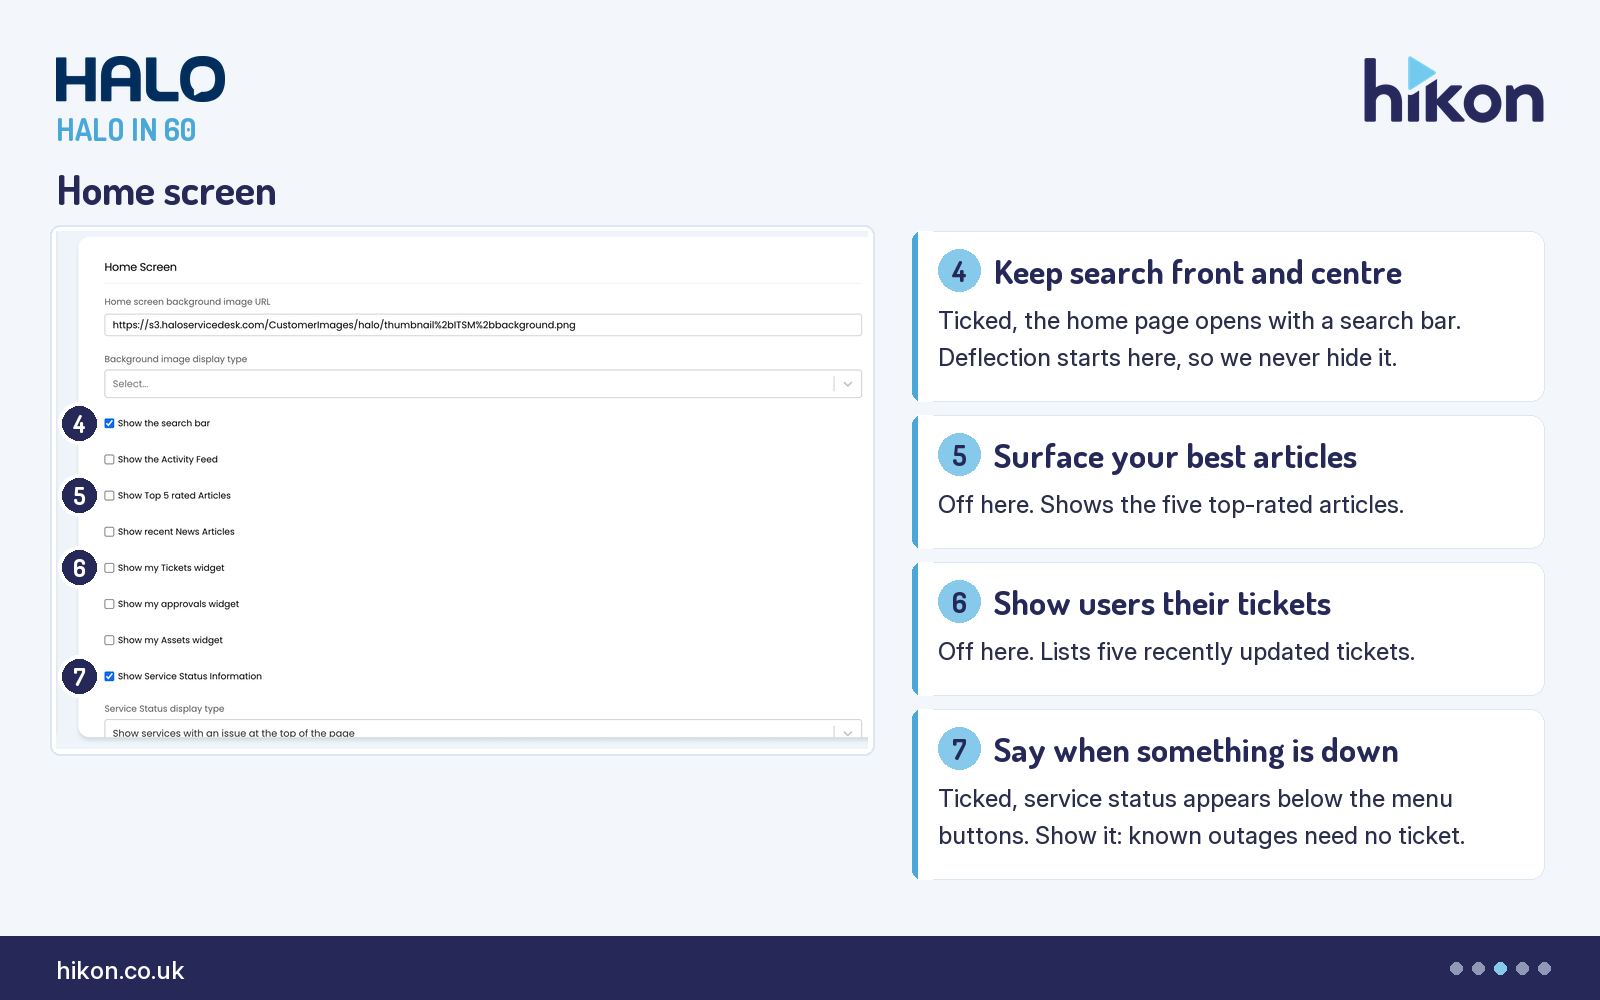The image size is (1600, 1000).
Task: Click the hikon logo
Action: click(x=1453, y=90)
